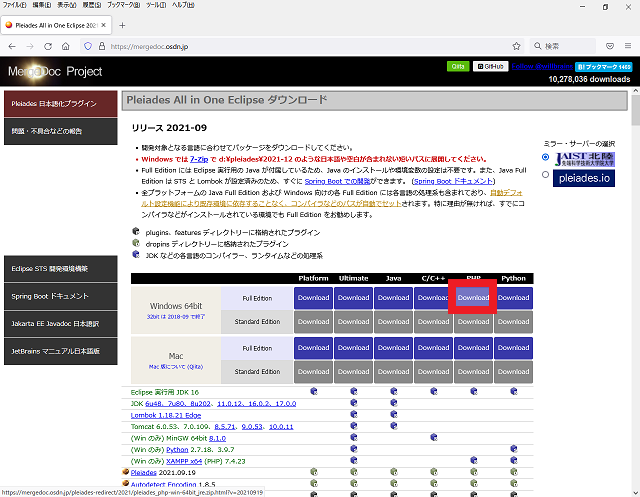
Task: Download Mac Full Edition C/C++ package
Action: pyautogui.click(x=433, y=348)
